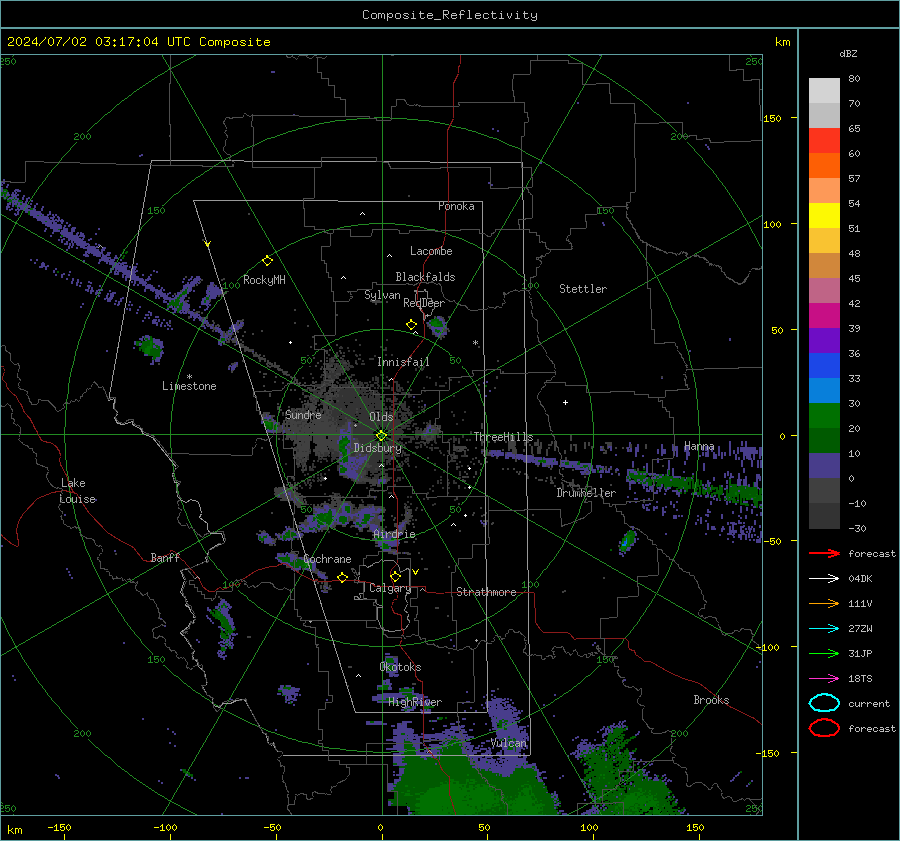Click the Blackfalds town label

(x=425, y=277)
